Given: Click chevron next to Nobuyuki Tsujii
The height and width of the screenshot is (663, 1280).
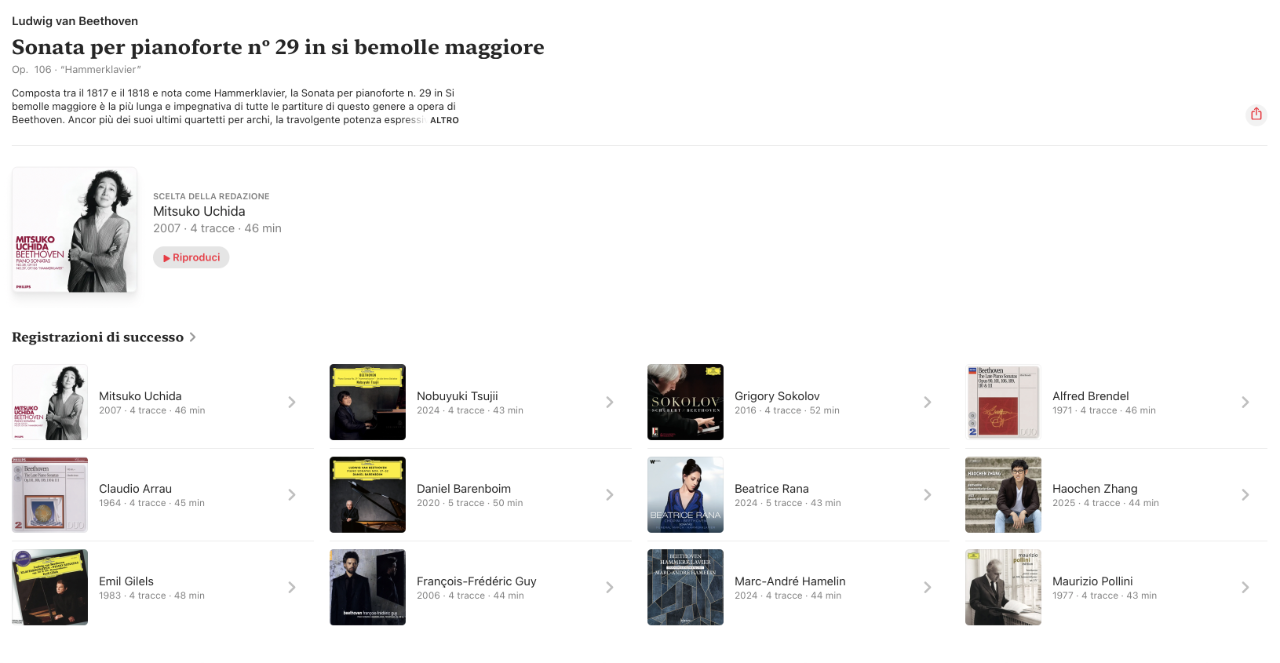Looking at the screenshot, I should [x=609, y=402].
